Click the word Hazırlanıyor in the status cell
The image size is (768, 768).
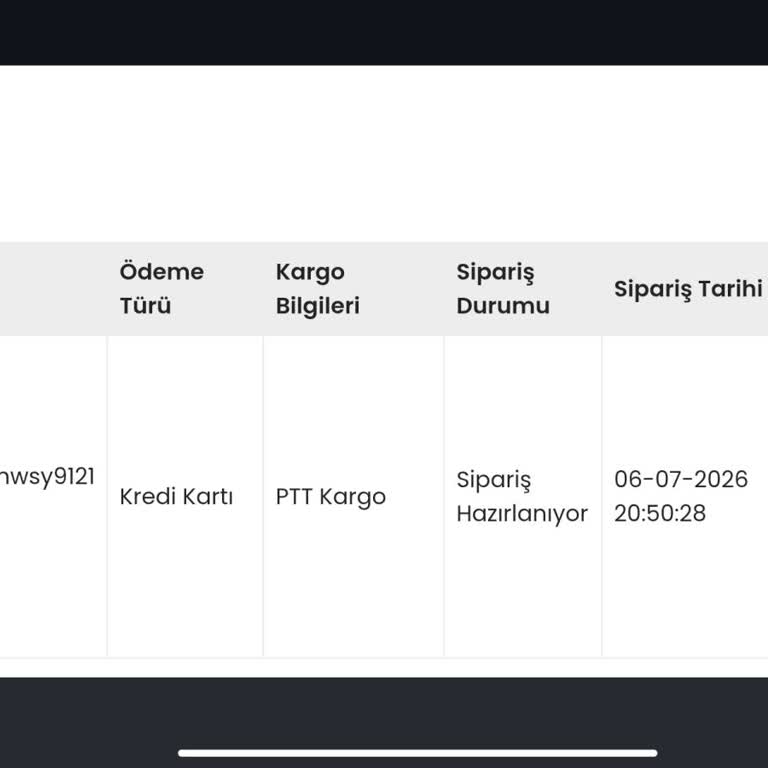[522, 514]
